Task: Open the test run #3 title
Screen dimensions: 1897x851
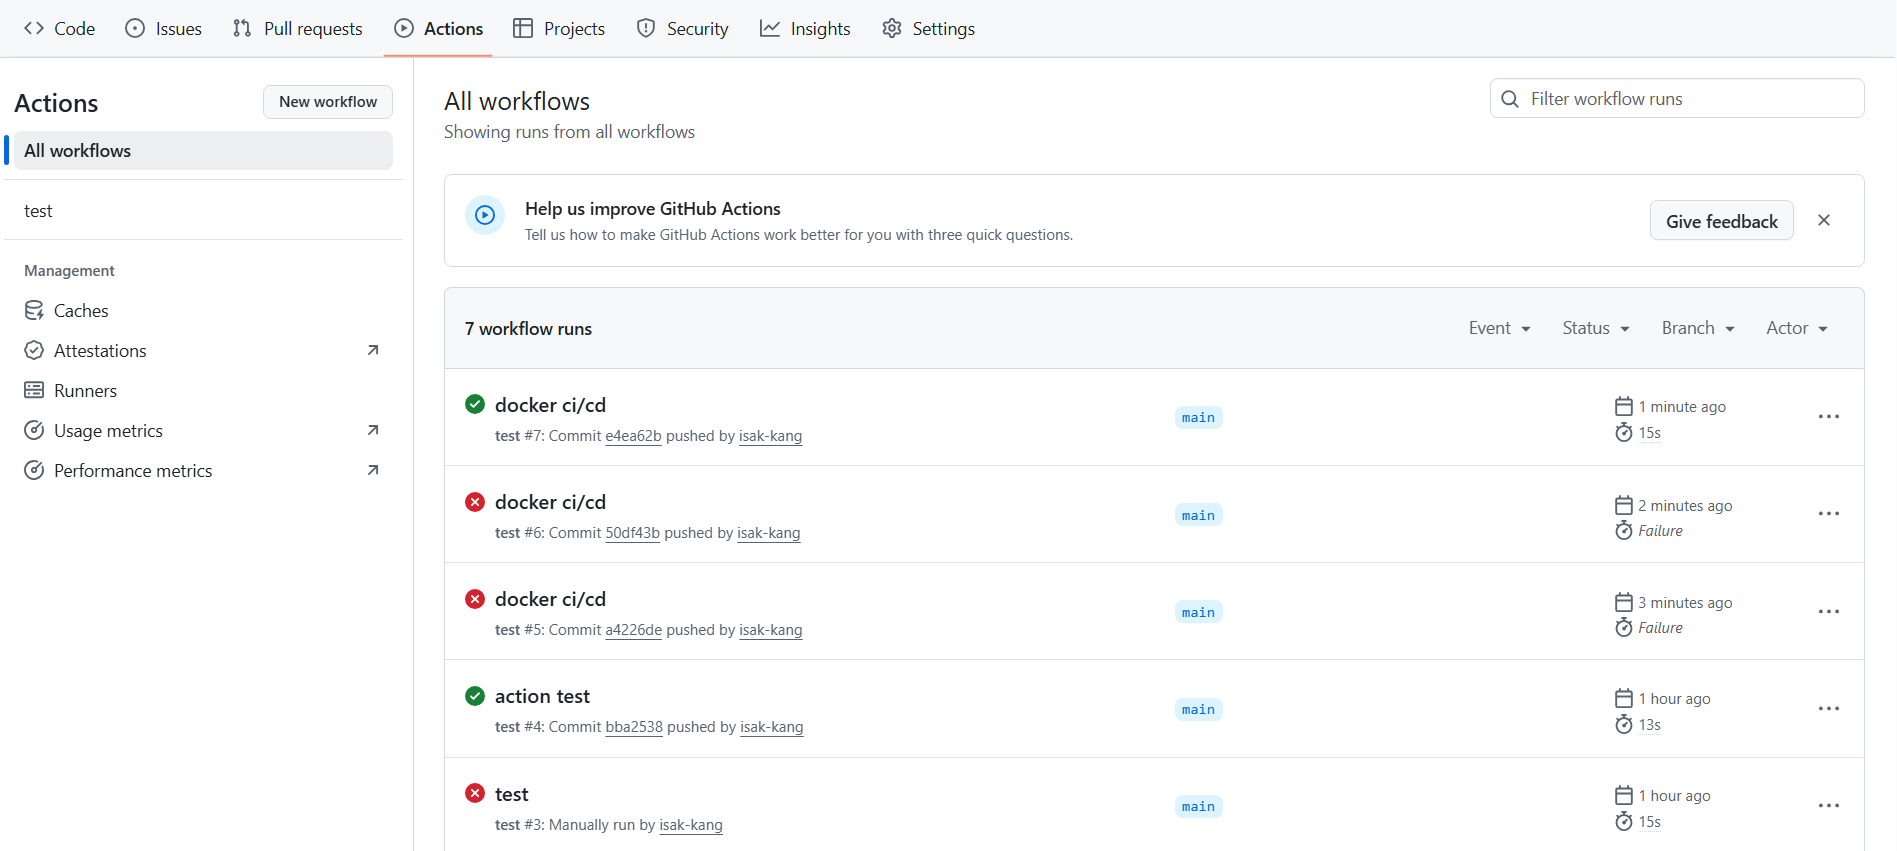Action: click(x=511, y=794)
